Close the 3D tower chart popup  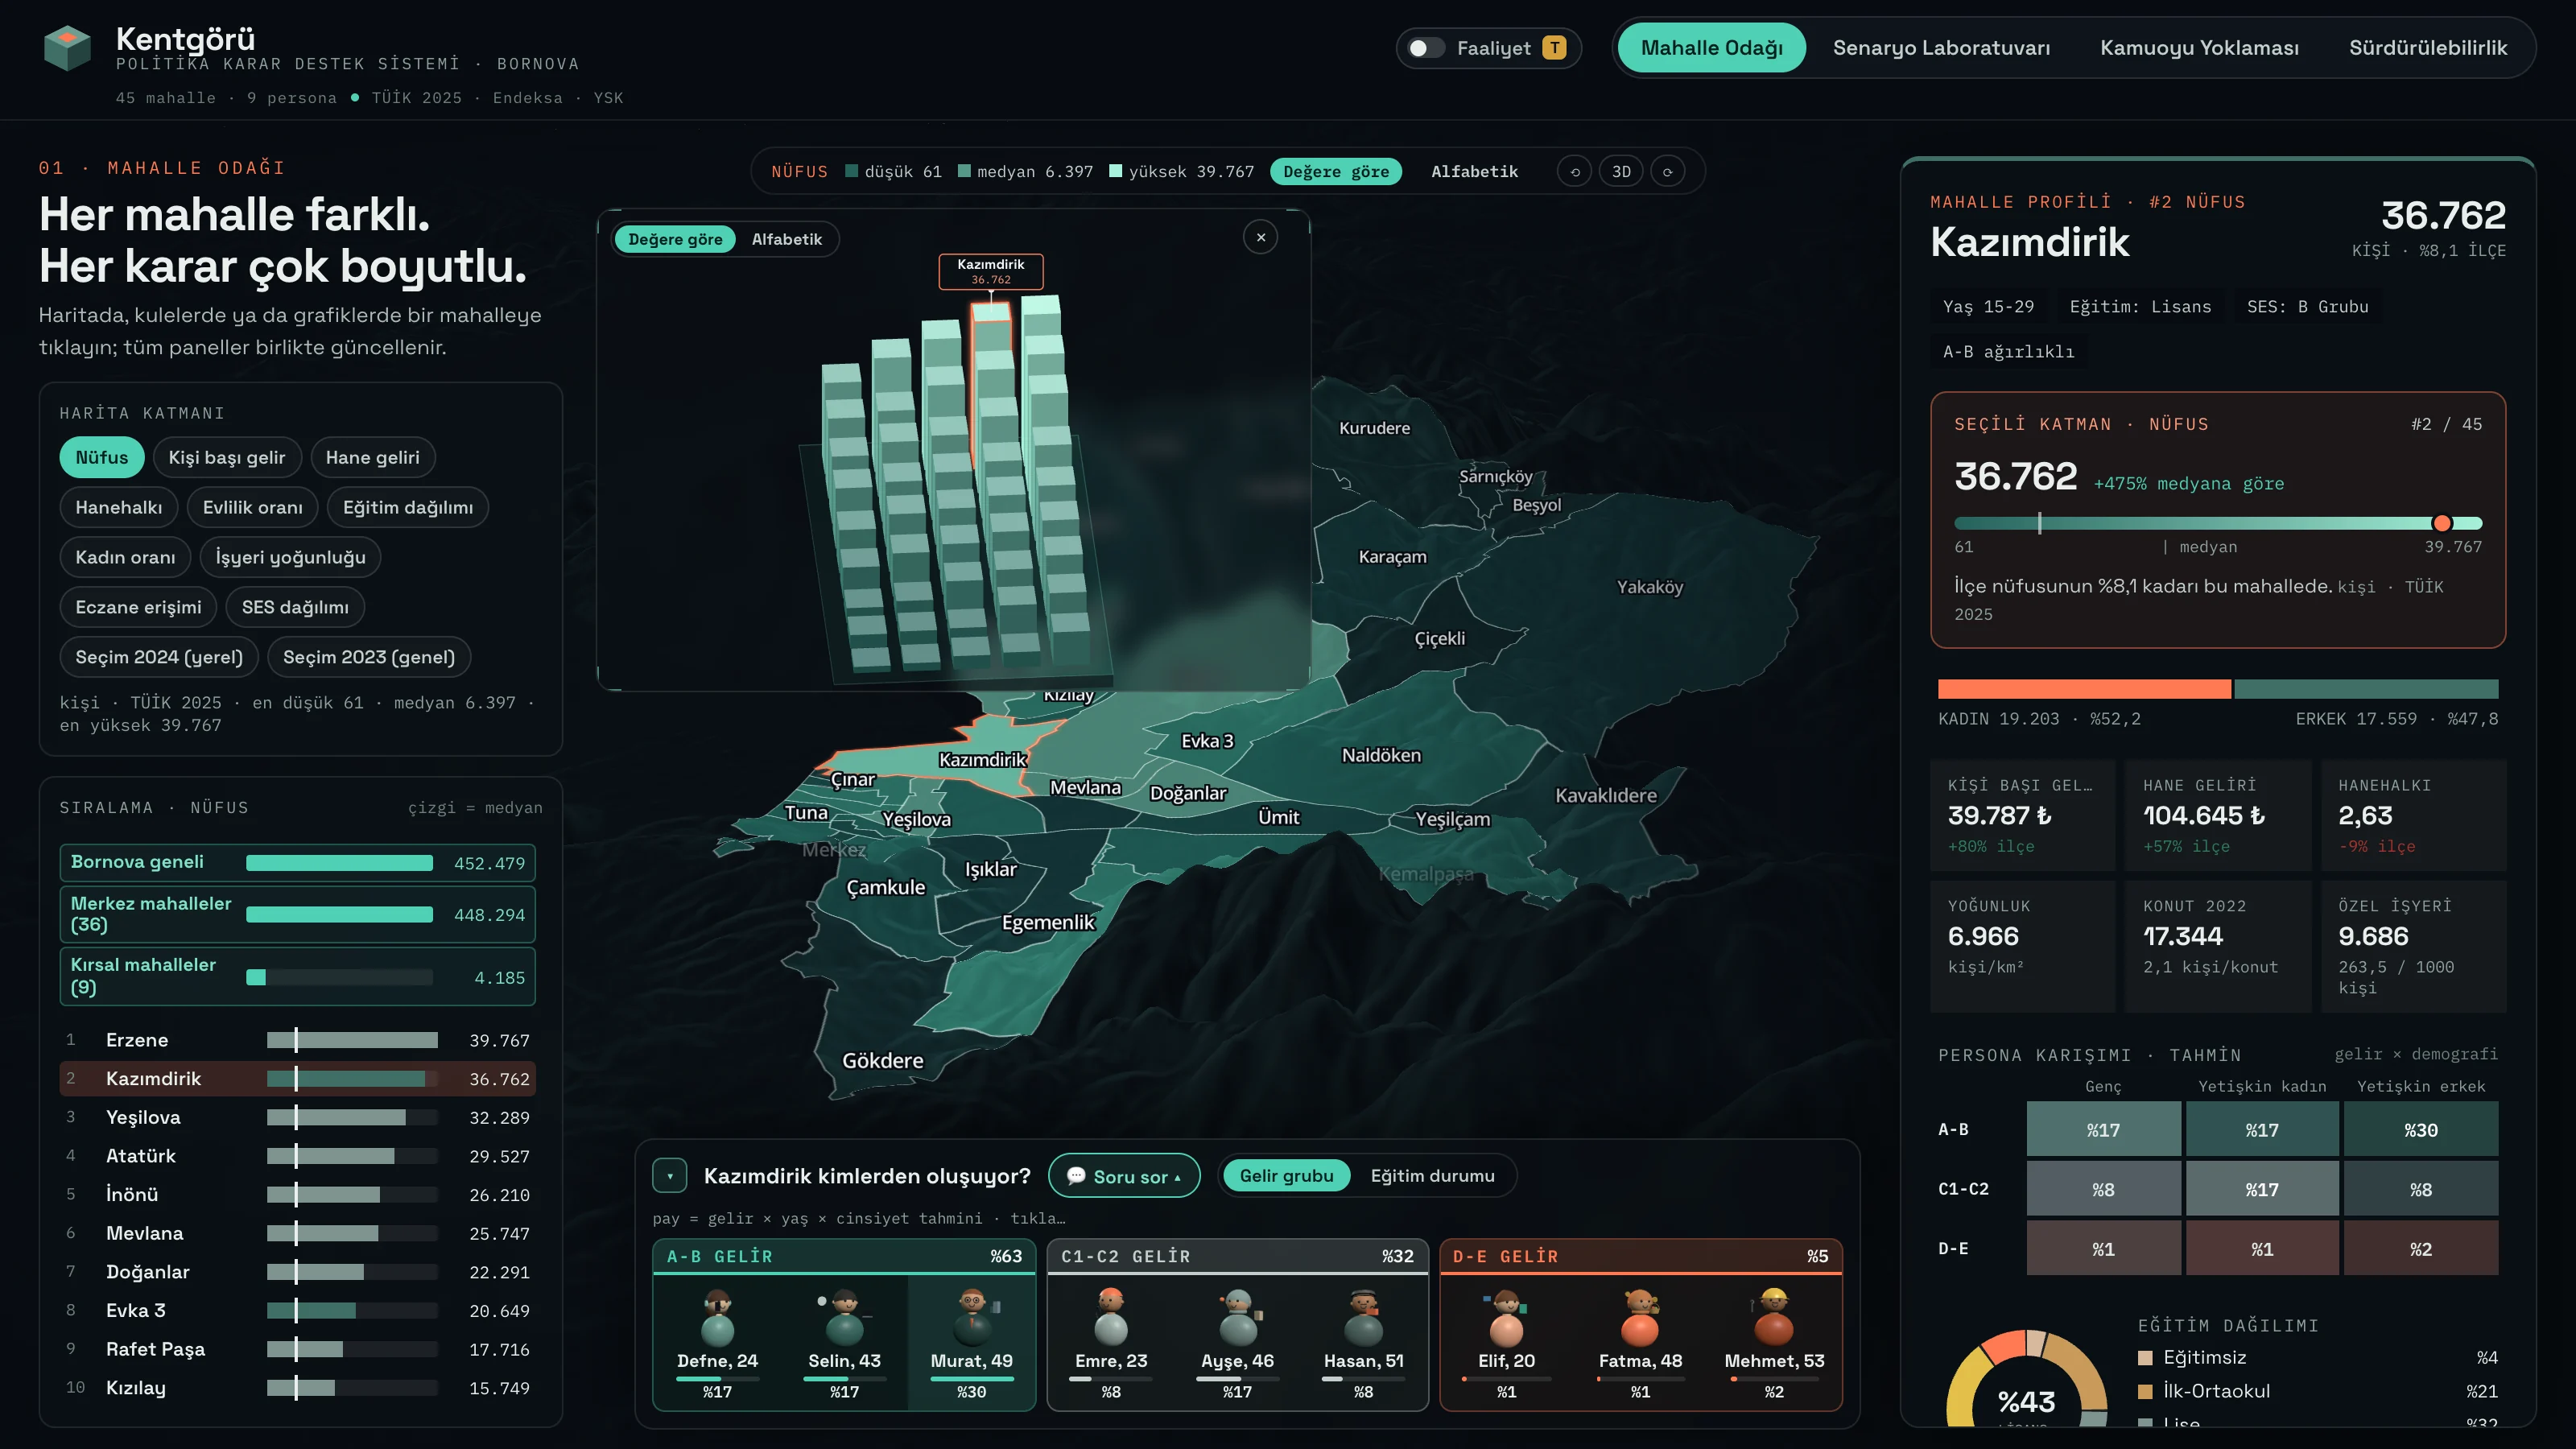[x=1261, y=237]
